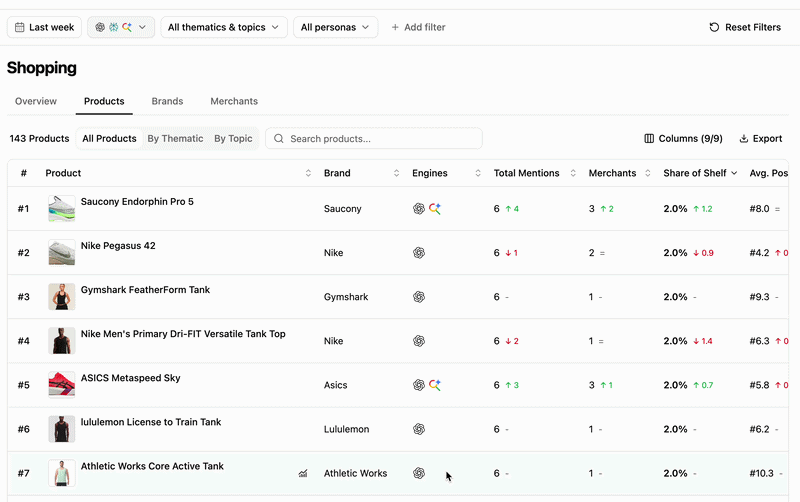Image resolution: width=800 pixels, height=502 pixels.
Task: Open Saucony Endorphin Pro 5 product name
Action: pos(137,202)
